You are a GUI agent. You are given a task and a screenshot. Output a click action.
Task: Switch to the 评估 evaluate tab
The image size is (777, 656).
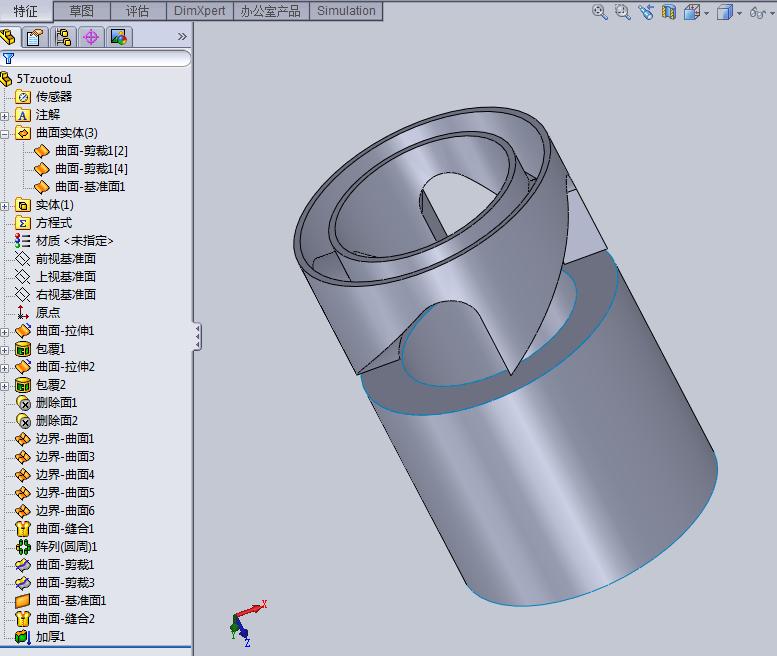click(x=138, y=10)
